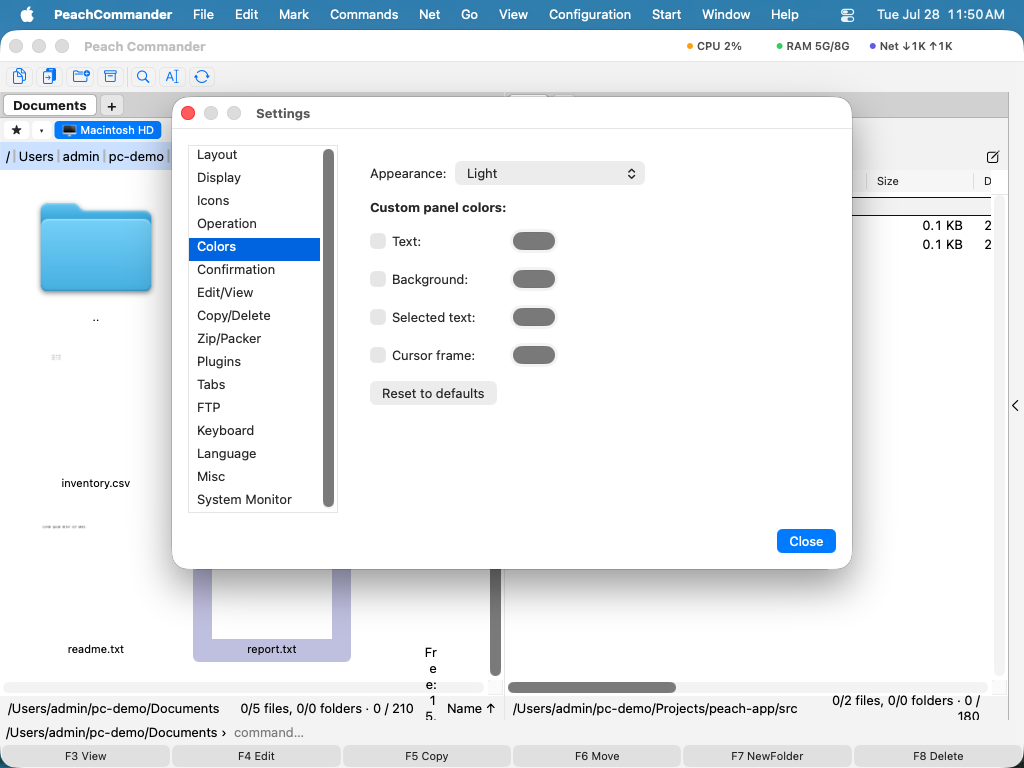Select the report.txt file
Image resolution: width=1024 pixels, height=768 pixels.
[x=272, y=614]
